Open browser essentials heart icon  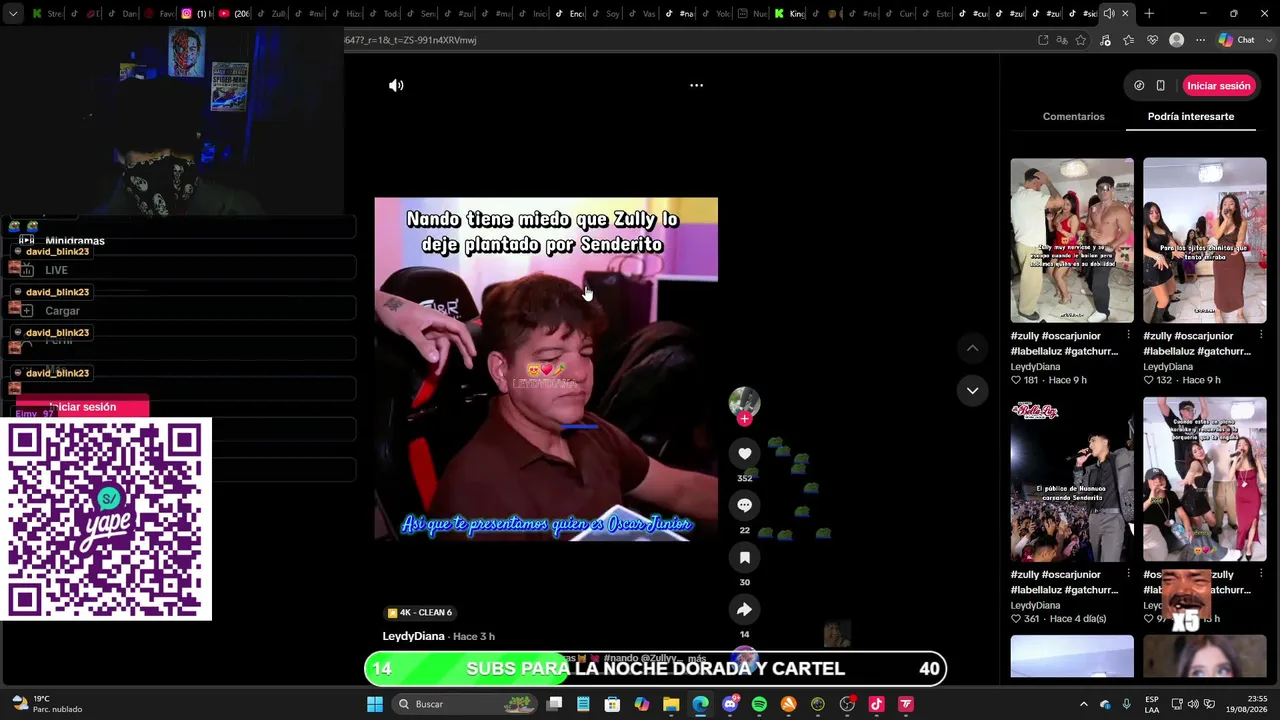(x=1153, y=40)
